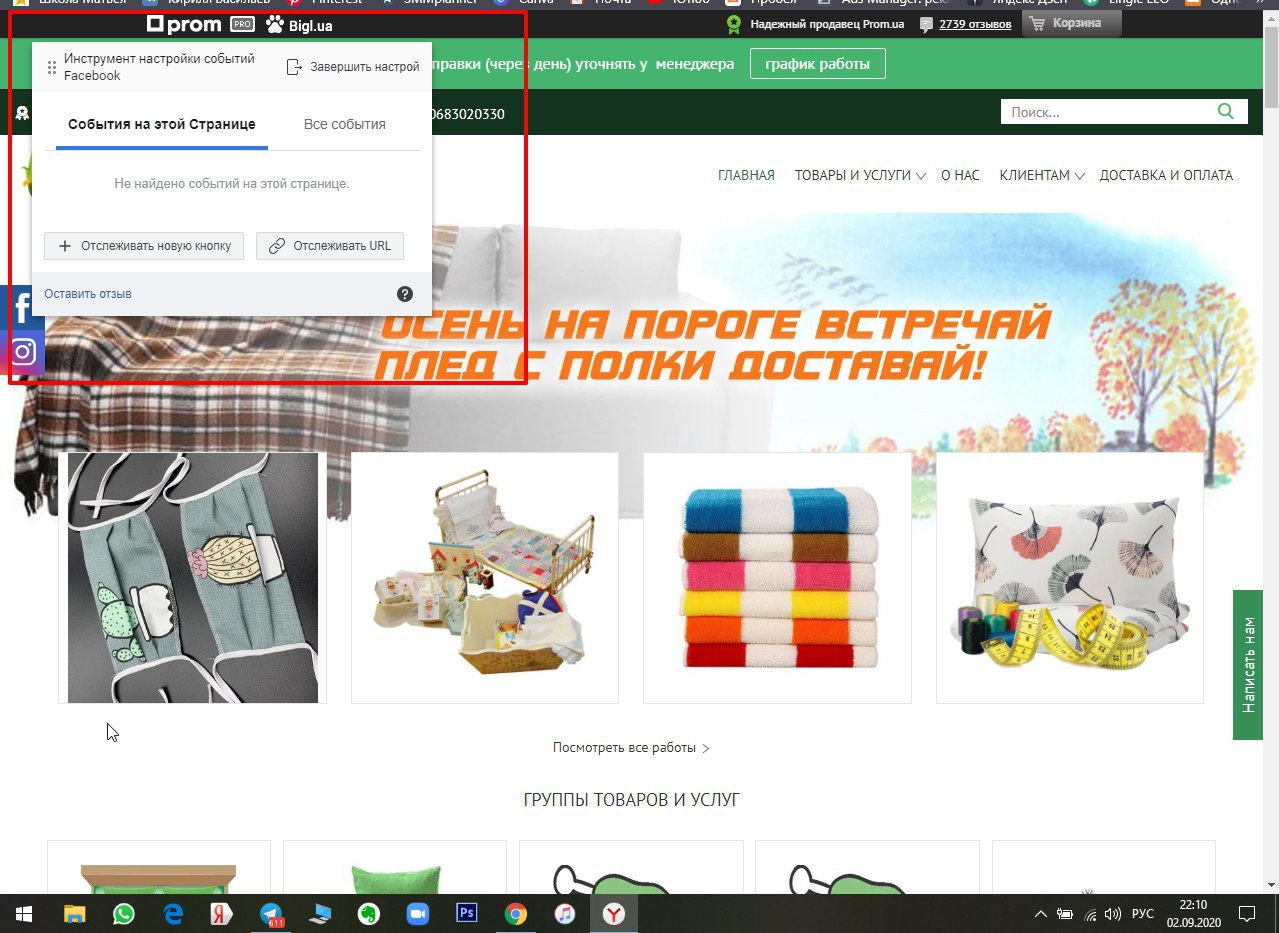Switch to 'События на этой Странице' tab

click(162, 125)
